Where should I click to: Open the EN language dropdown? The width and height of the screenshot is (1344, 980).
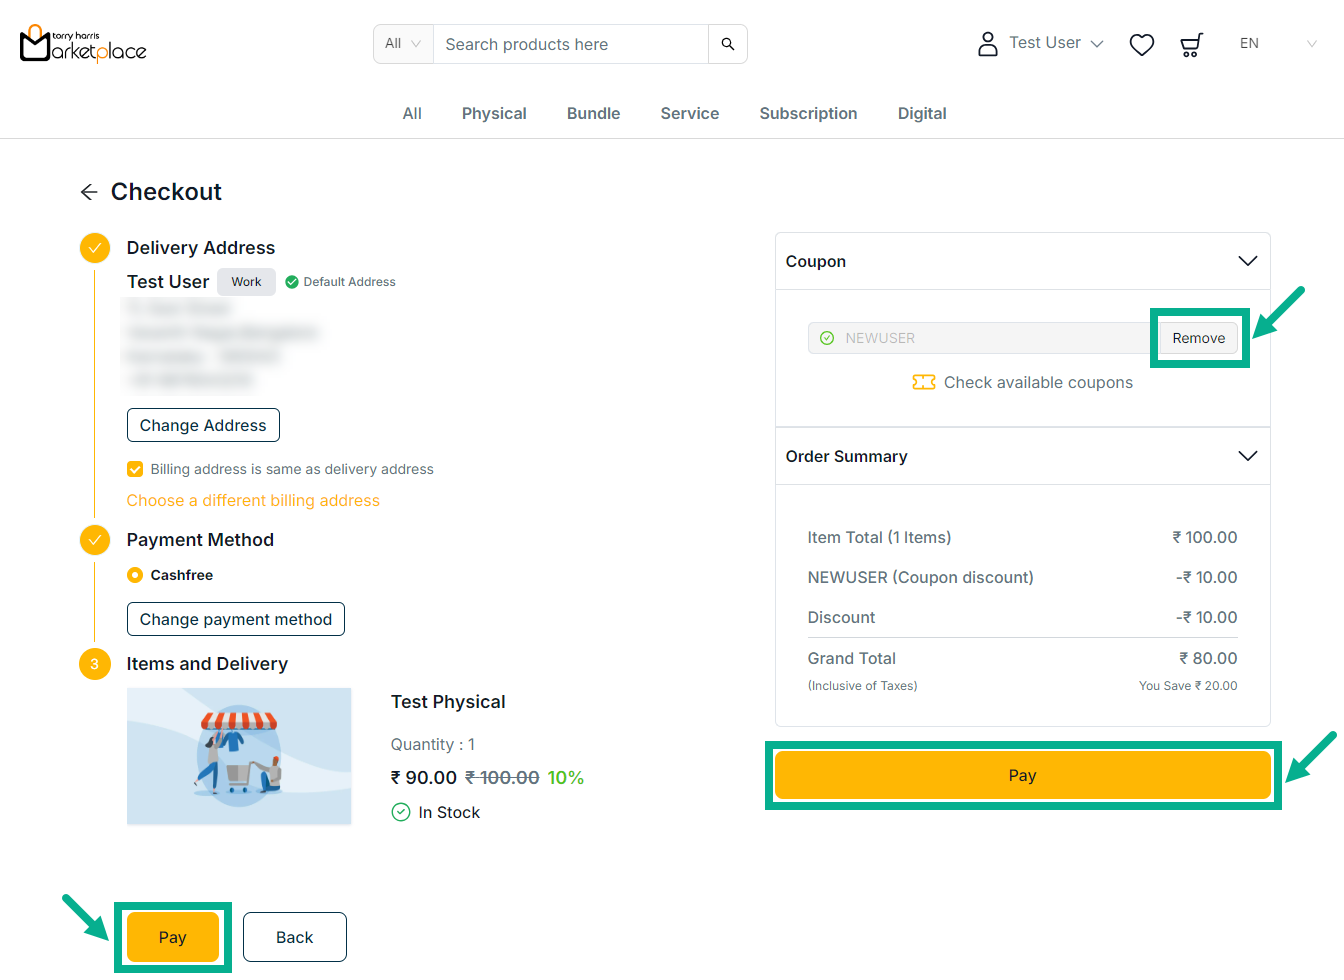point(1277,44)
